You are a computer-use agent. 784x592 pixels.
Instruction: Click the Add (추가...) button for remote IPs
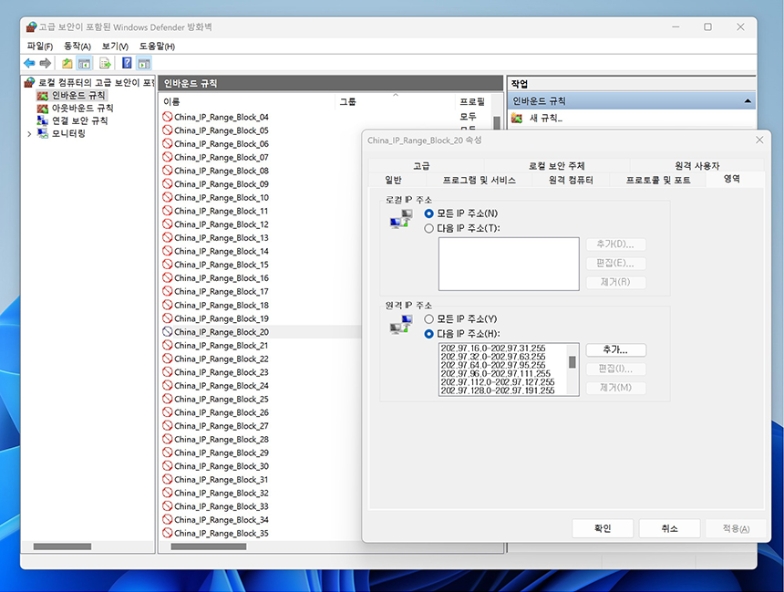point(615,350)
